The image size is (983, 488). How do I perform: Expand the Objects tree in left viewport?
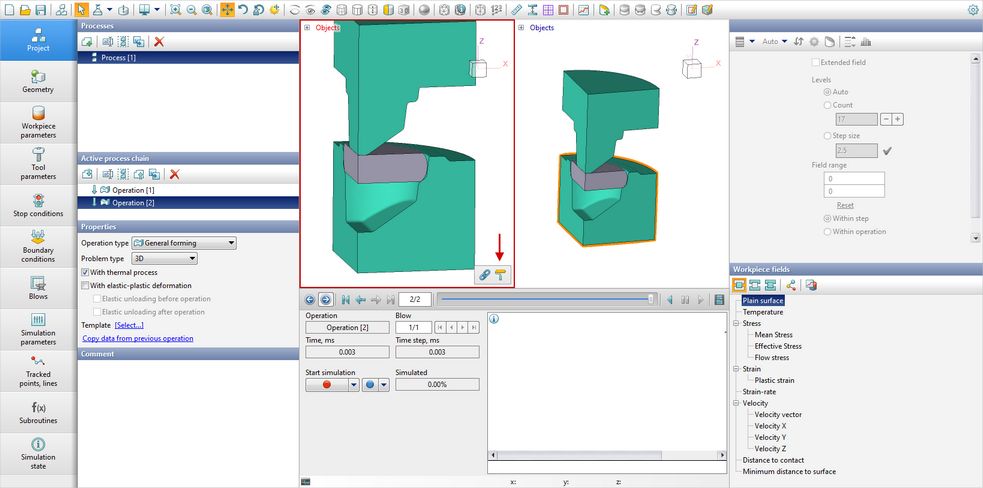pyautogui.click(x=307, y=28)
